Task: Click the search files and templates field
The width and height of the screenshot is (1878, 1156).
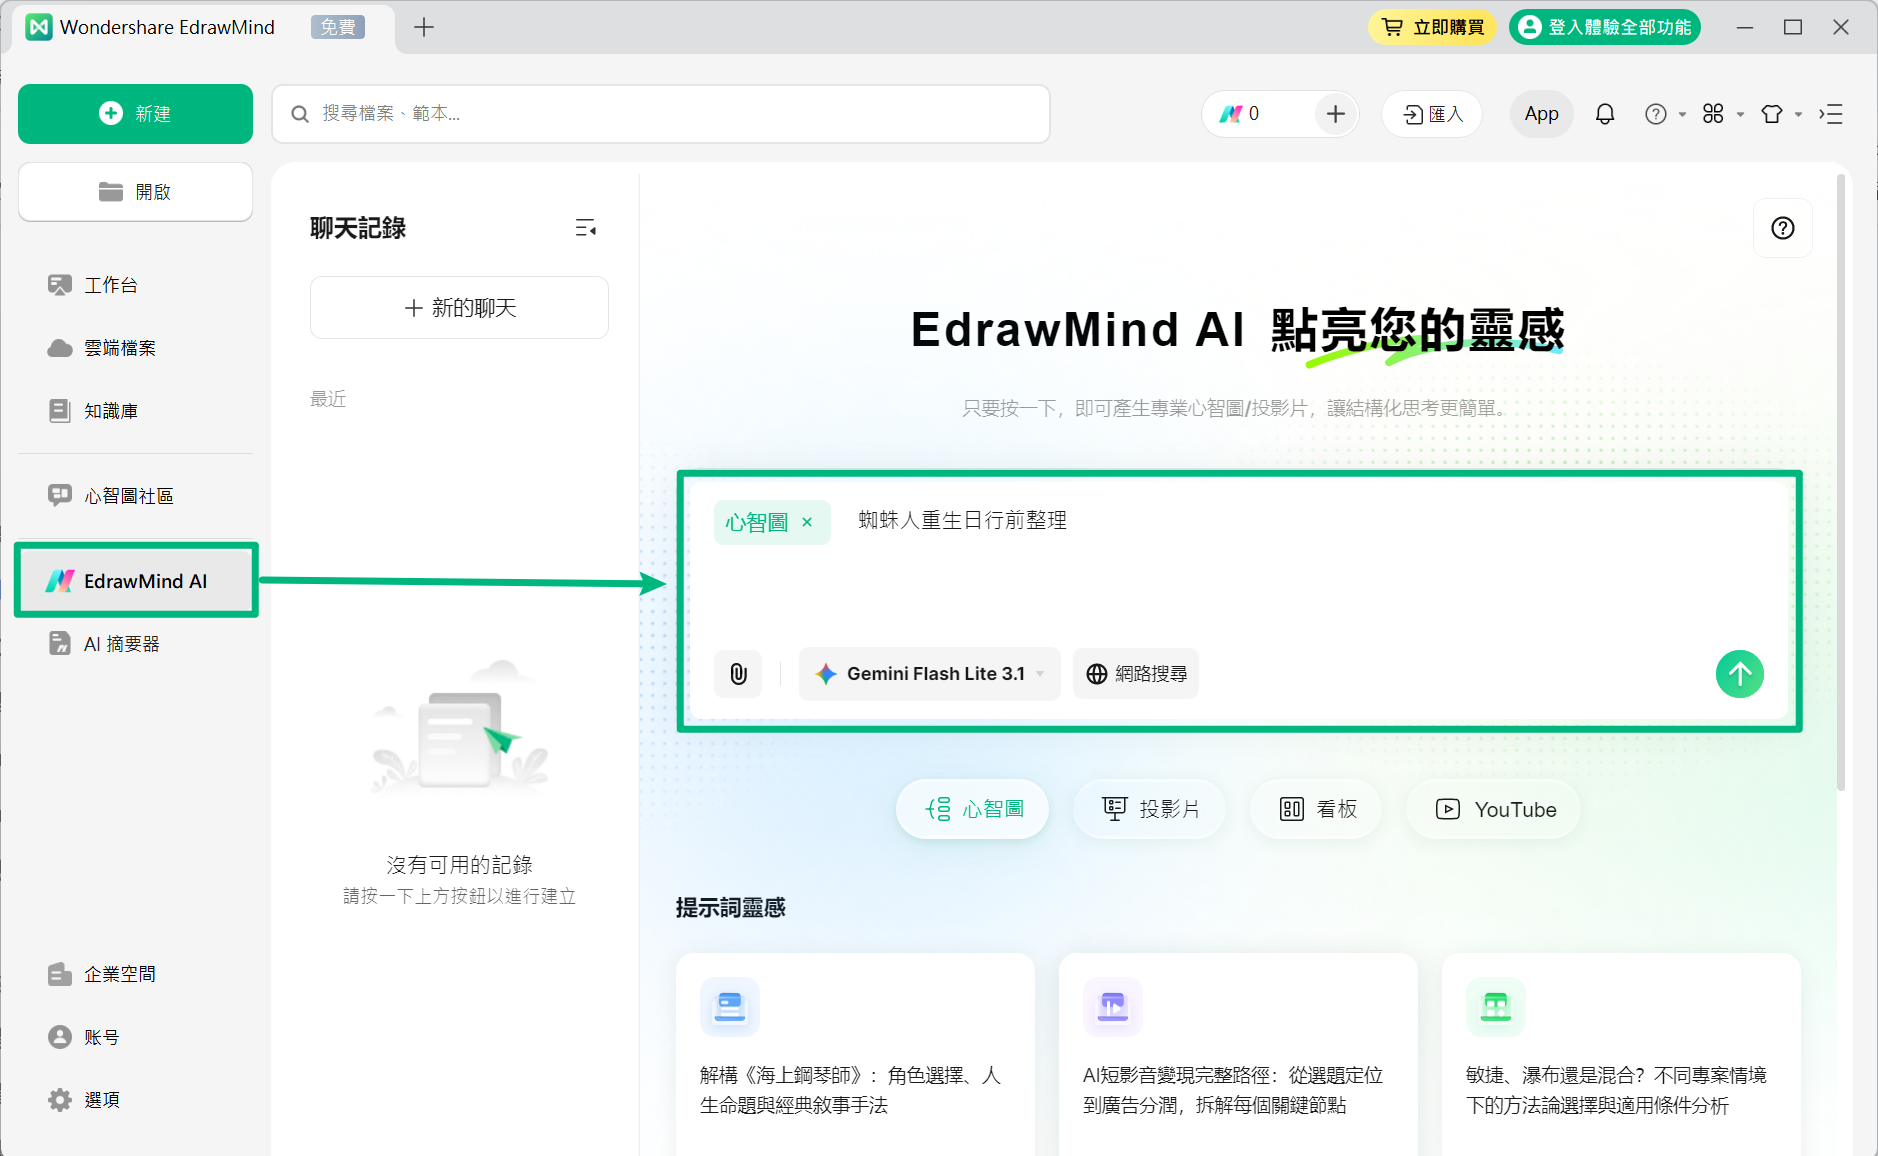Action: [x=661, y=114]
